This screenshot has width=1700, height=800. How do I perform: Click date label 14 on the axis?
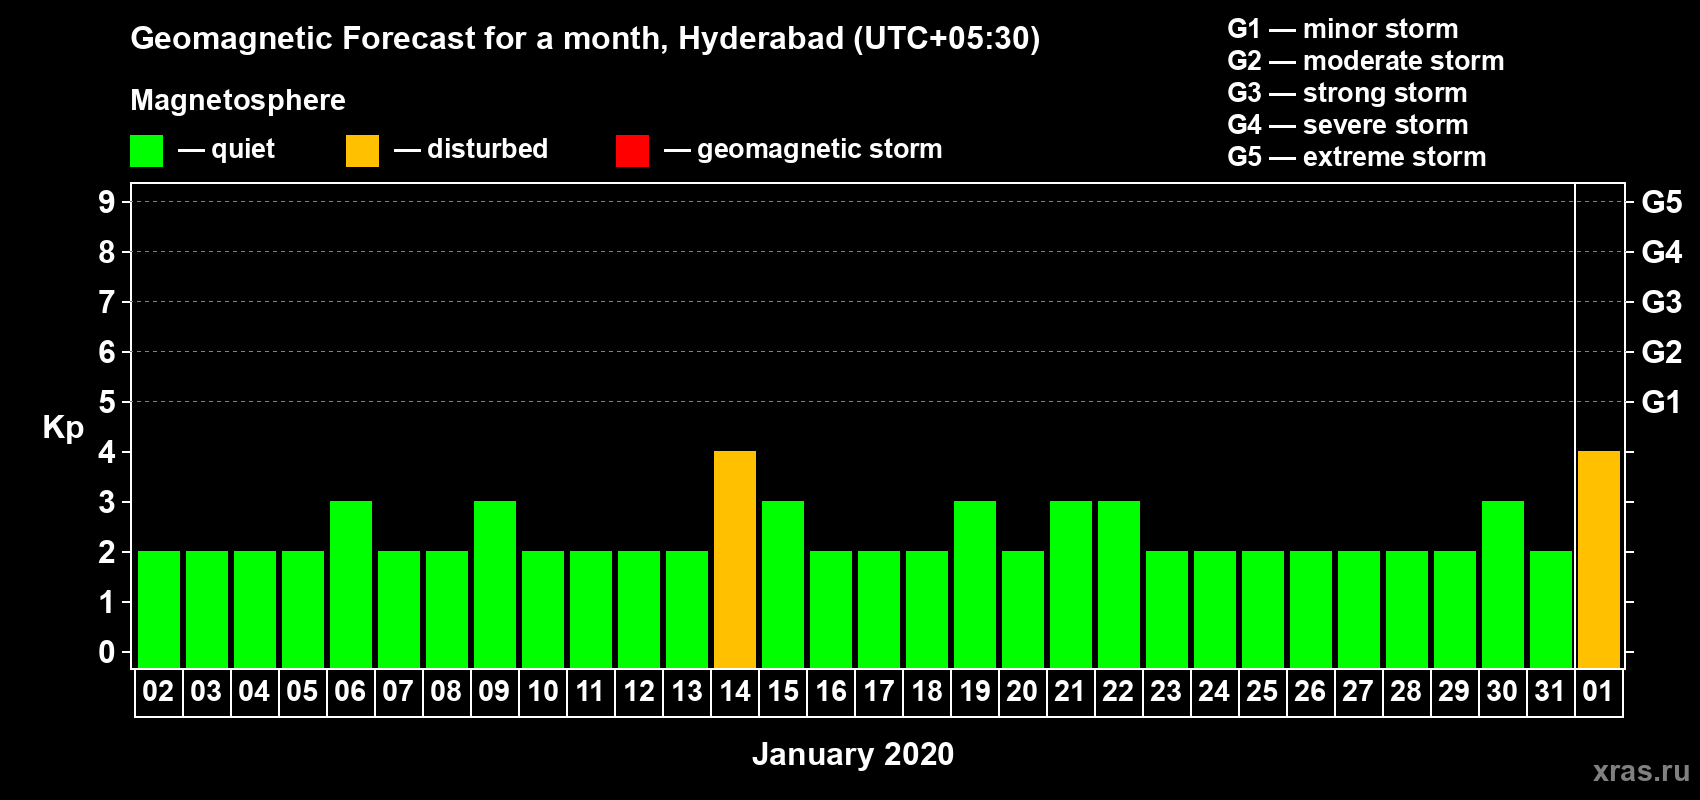click(735, 691)
